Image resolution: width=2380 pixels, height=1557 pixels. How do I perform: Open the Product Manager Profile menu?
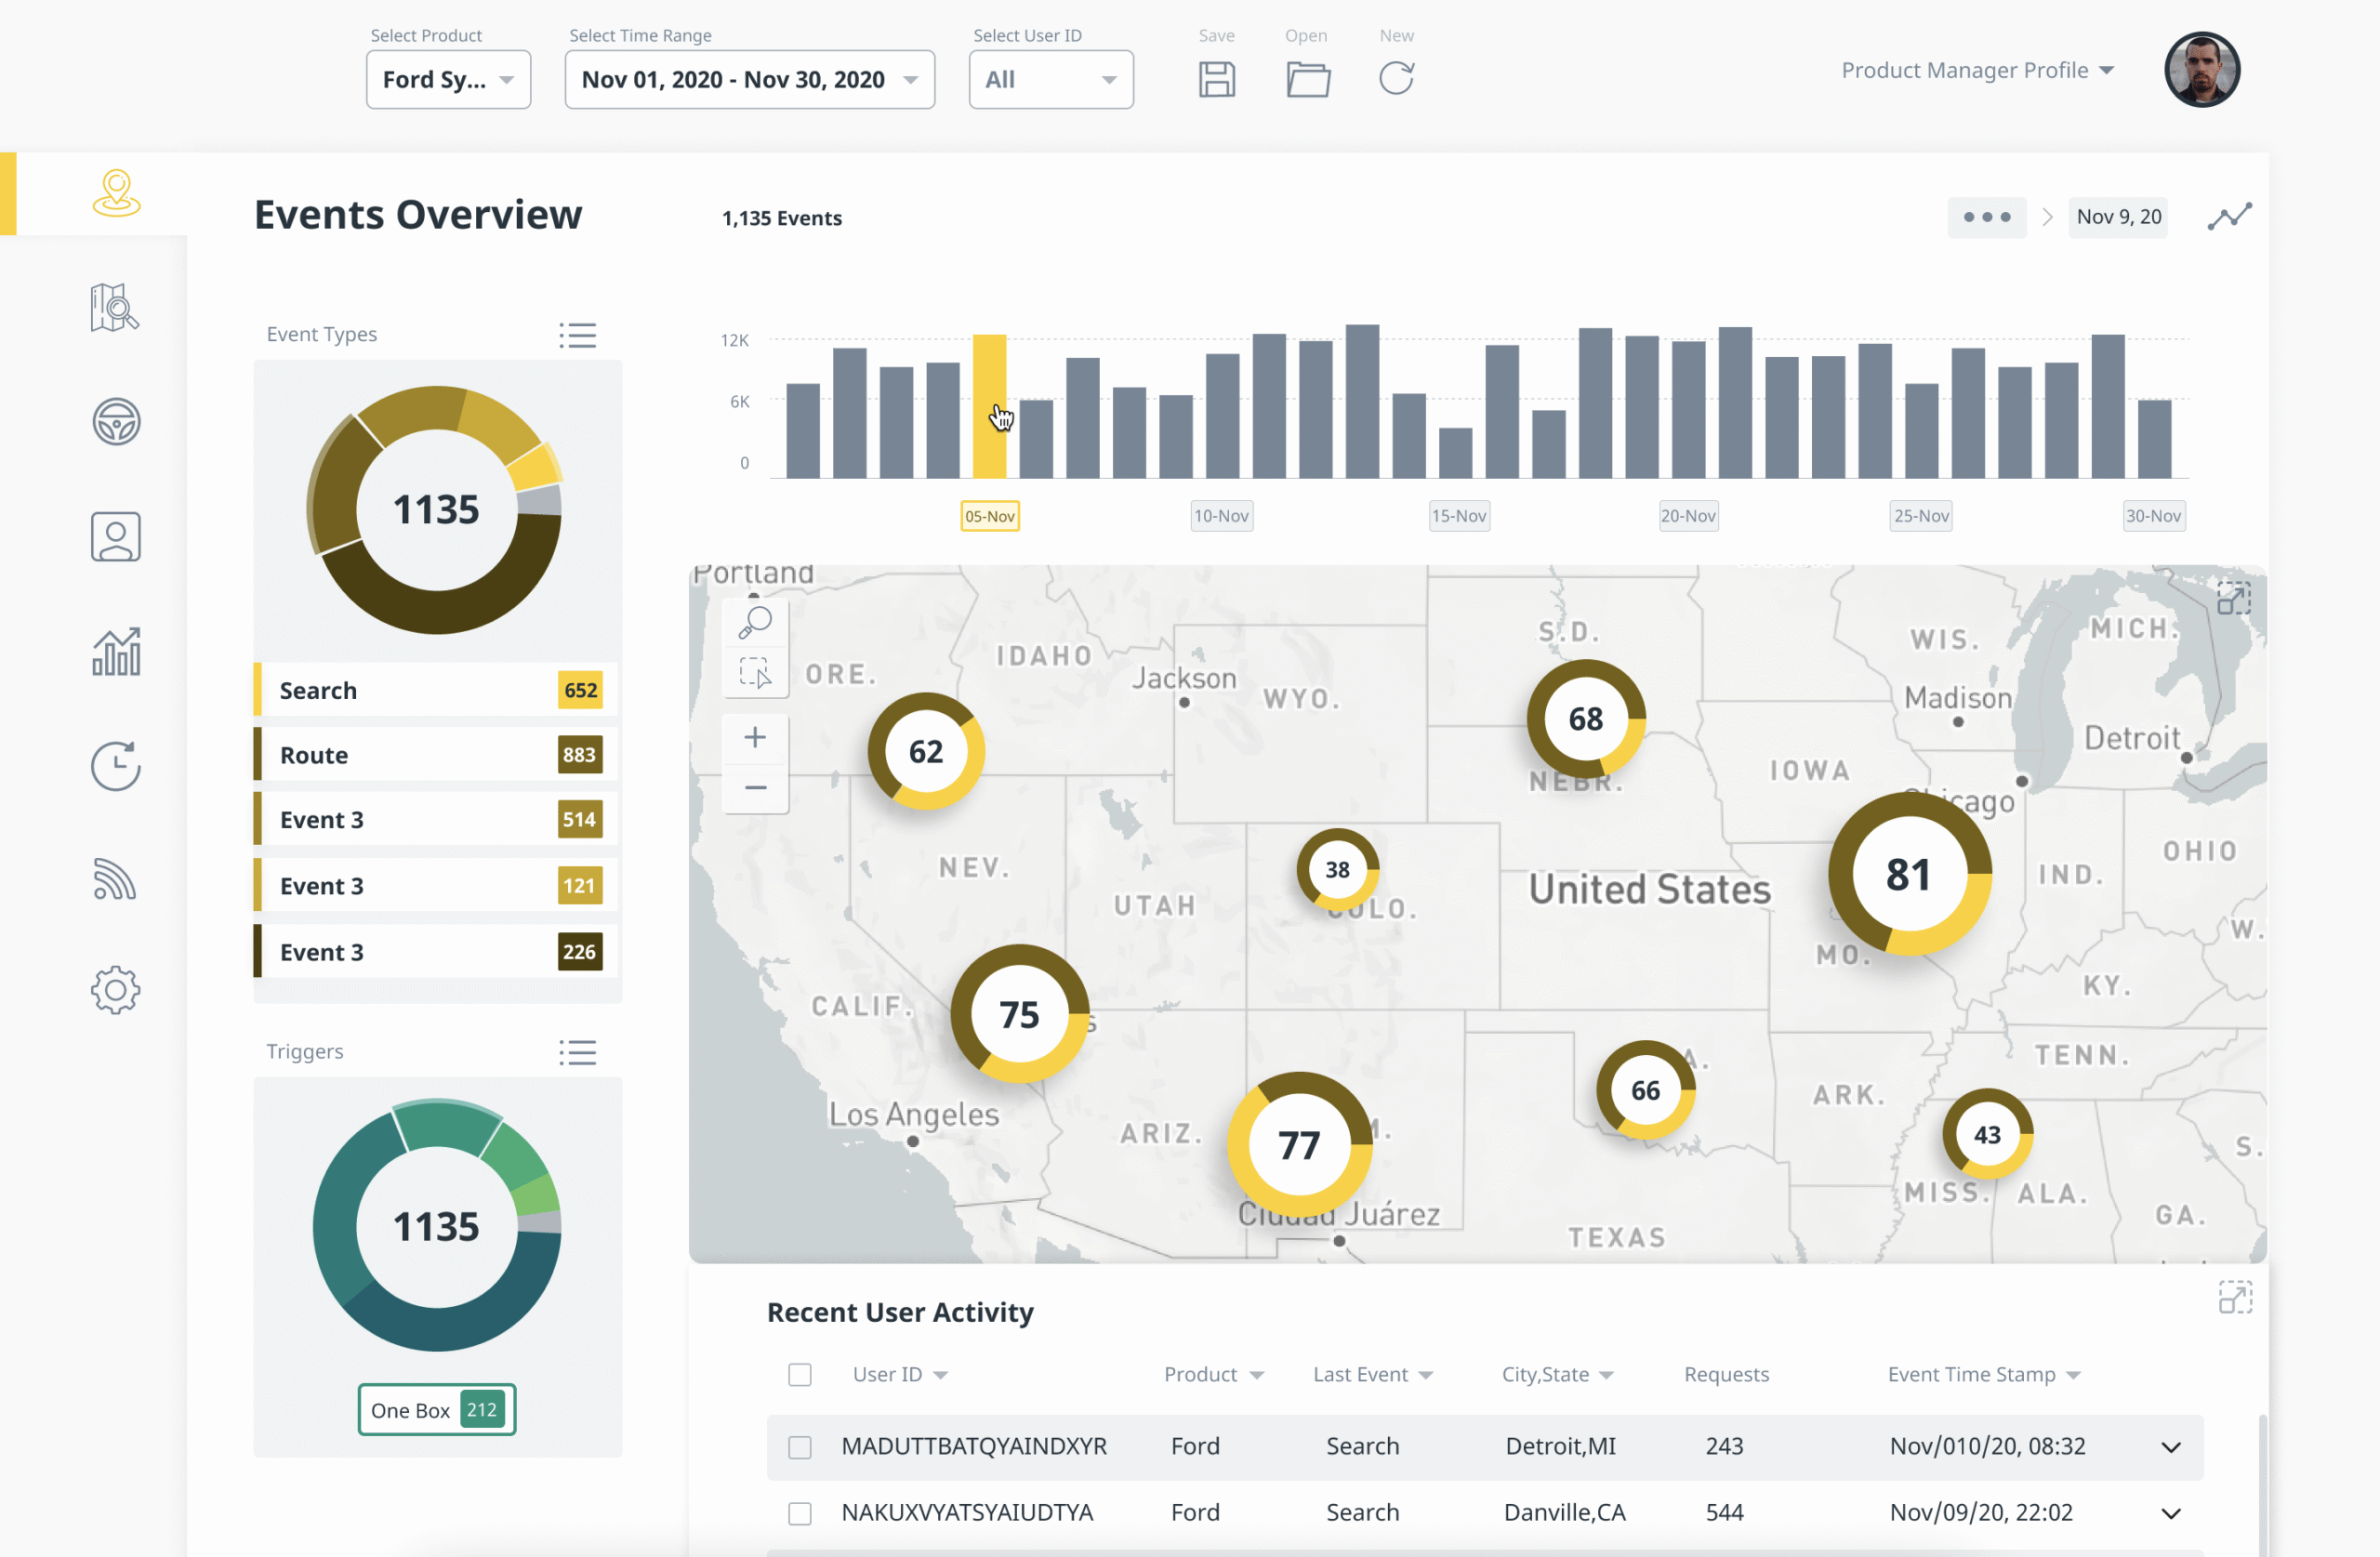point(1977,70)
